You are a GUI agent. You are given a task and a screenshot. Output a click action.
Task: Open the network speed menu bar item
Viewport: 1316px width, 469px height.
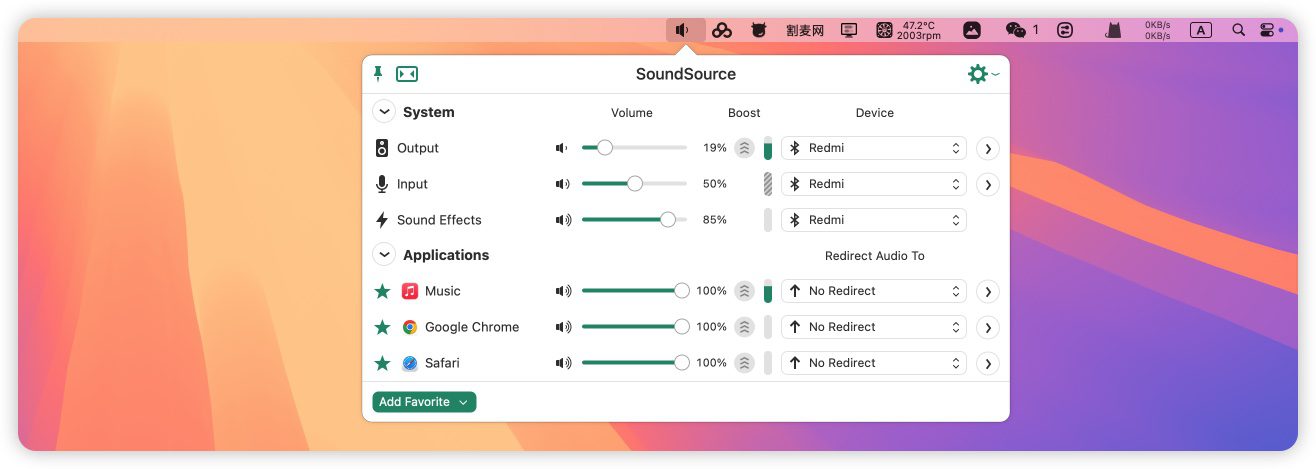coord(1158,31)
